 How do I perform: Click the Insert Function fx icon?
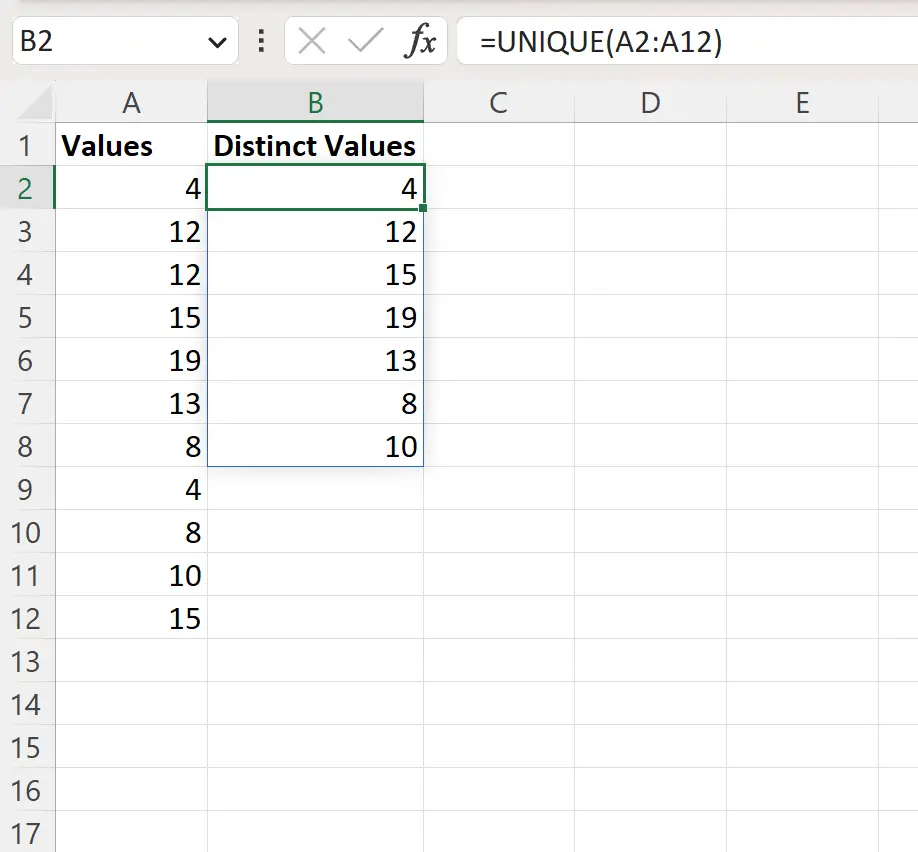pyautogui.click(x=420, y=41)
